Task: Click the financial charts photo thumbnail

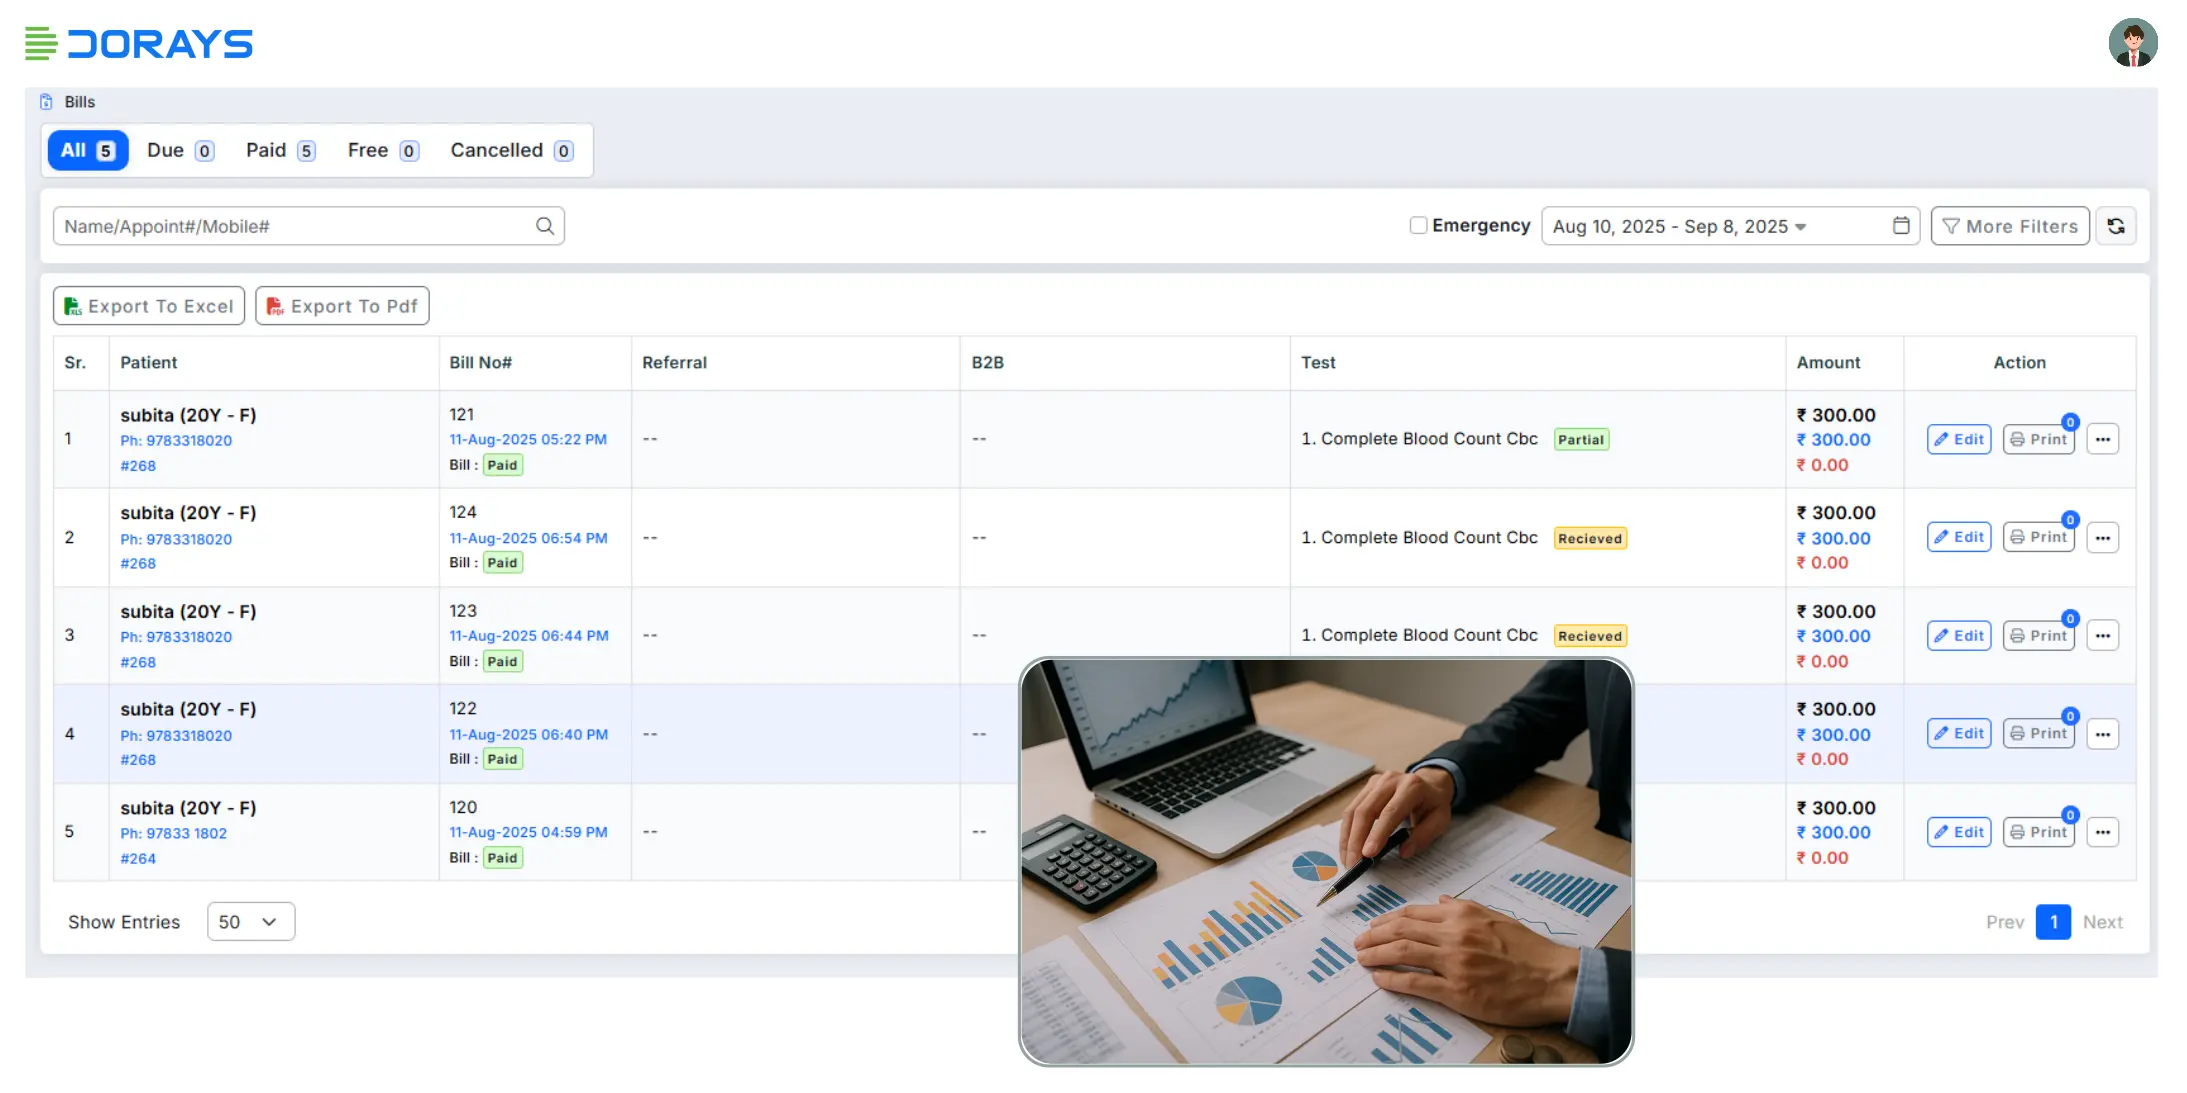Action: pyautogui.click(x=1325, y=861)
